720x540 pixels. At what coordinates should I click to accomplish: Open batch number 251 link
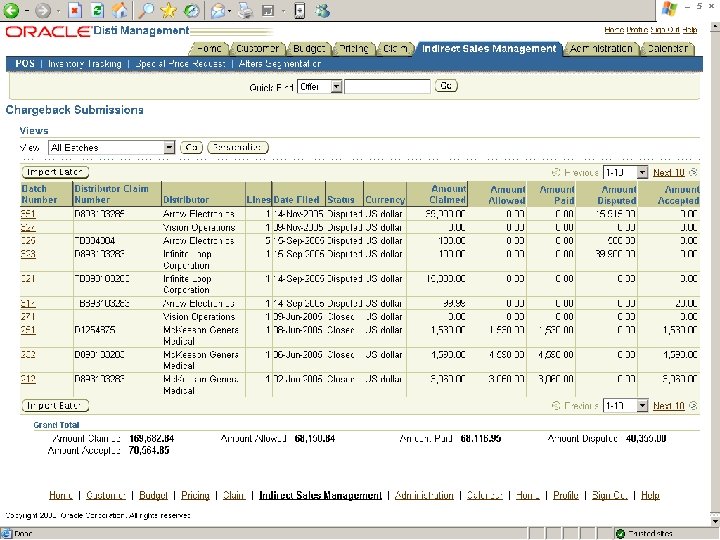[28, 330]
